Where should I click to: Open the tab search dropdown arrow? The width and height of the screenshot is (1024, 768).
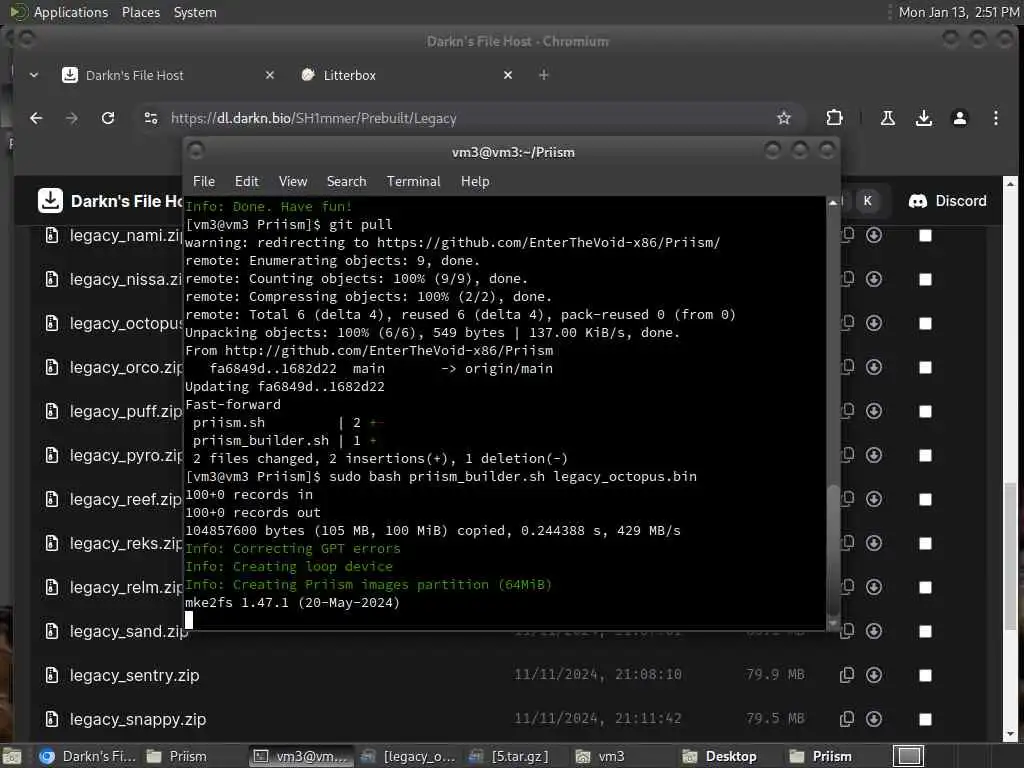[34, 75]
